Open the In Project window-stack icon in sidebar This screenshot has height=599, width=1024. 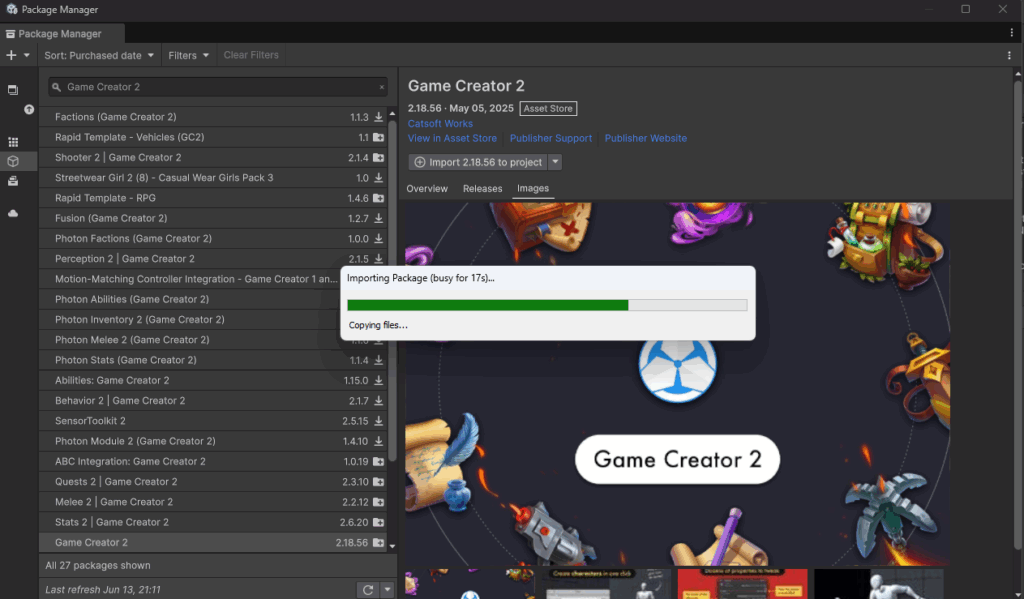click(x=12, y=89)
